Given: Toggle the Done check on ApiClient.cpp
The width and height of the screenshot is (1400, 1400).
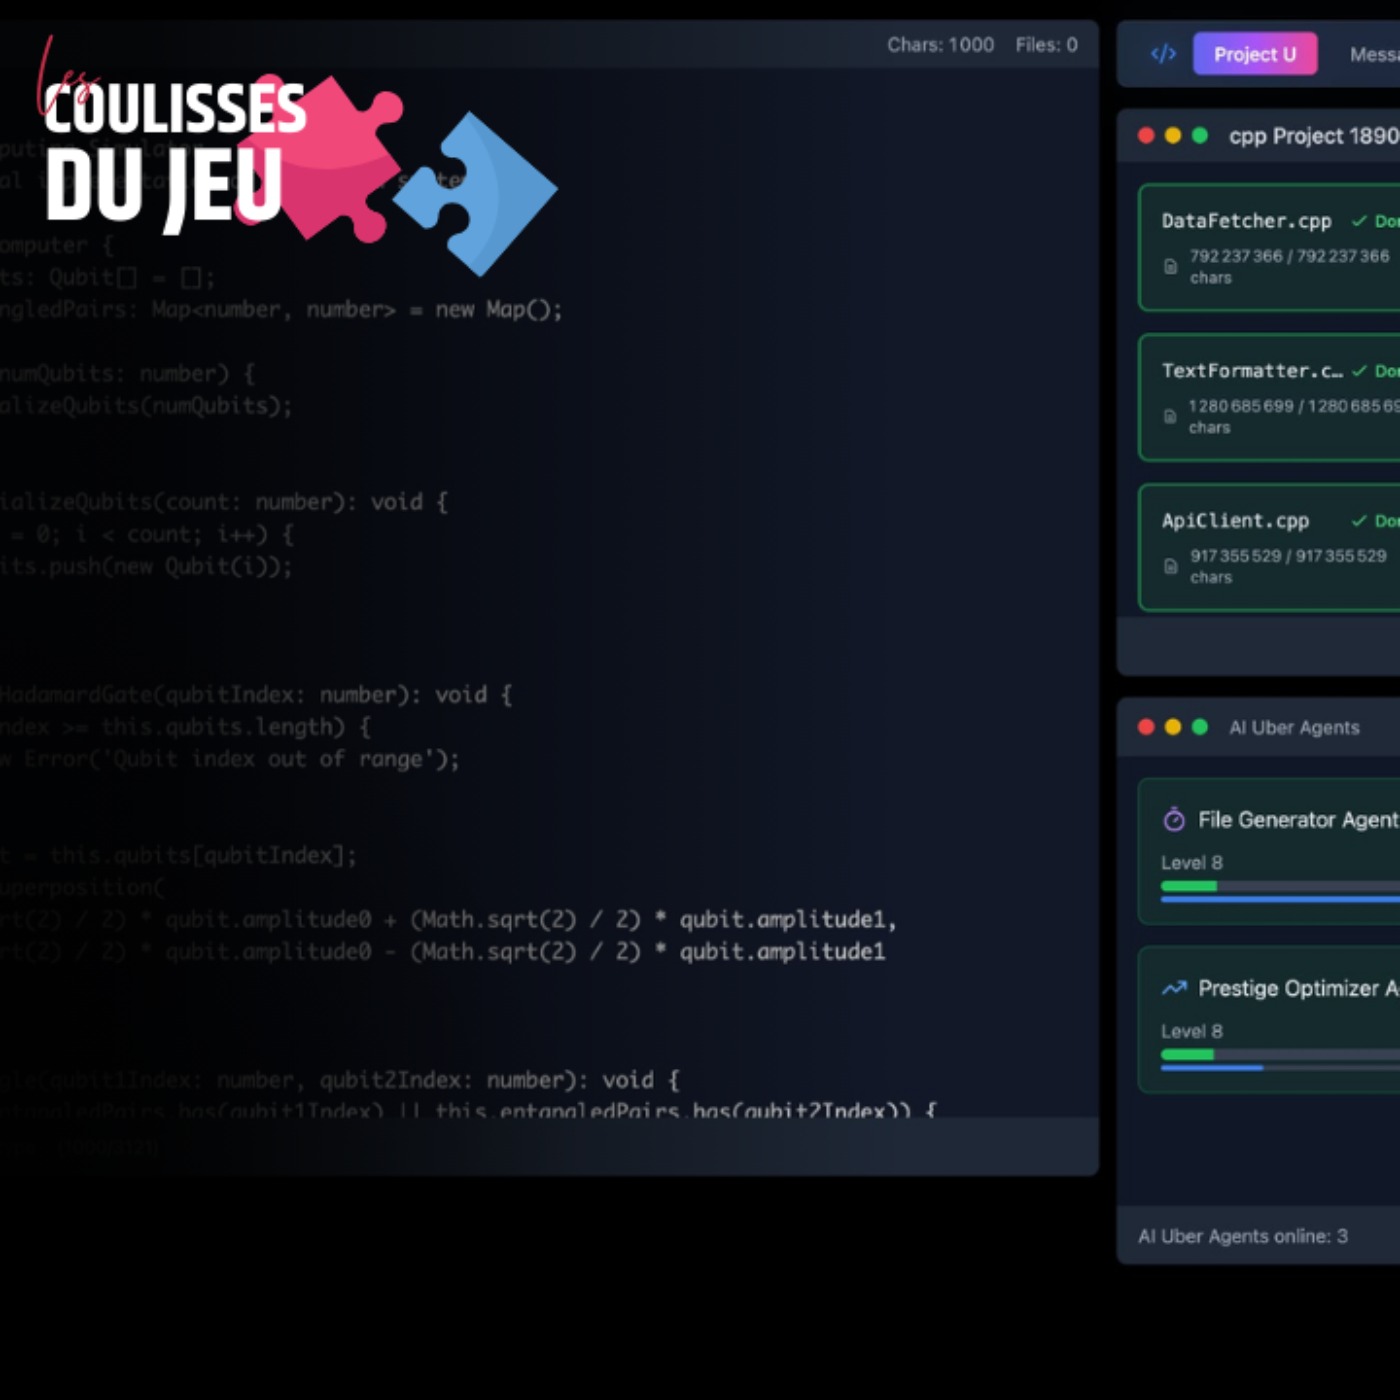Looking at the screenshot, I should (1358, 520).
